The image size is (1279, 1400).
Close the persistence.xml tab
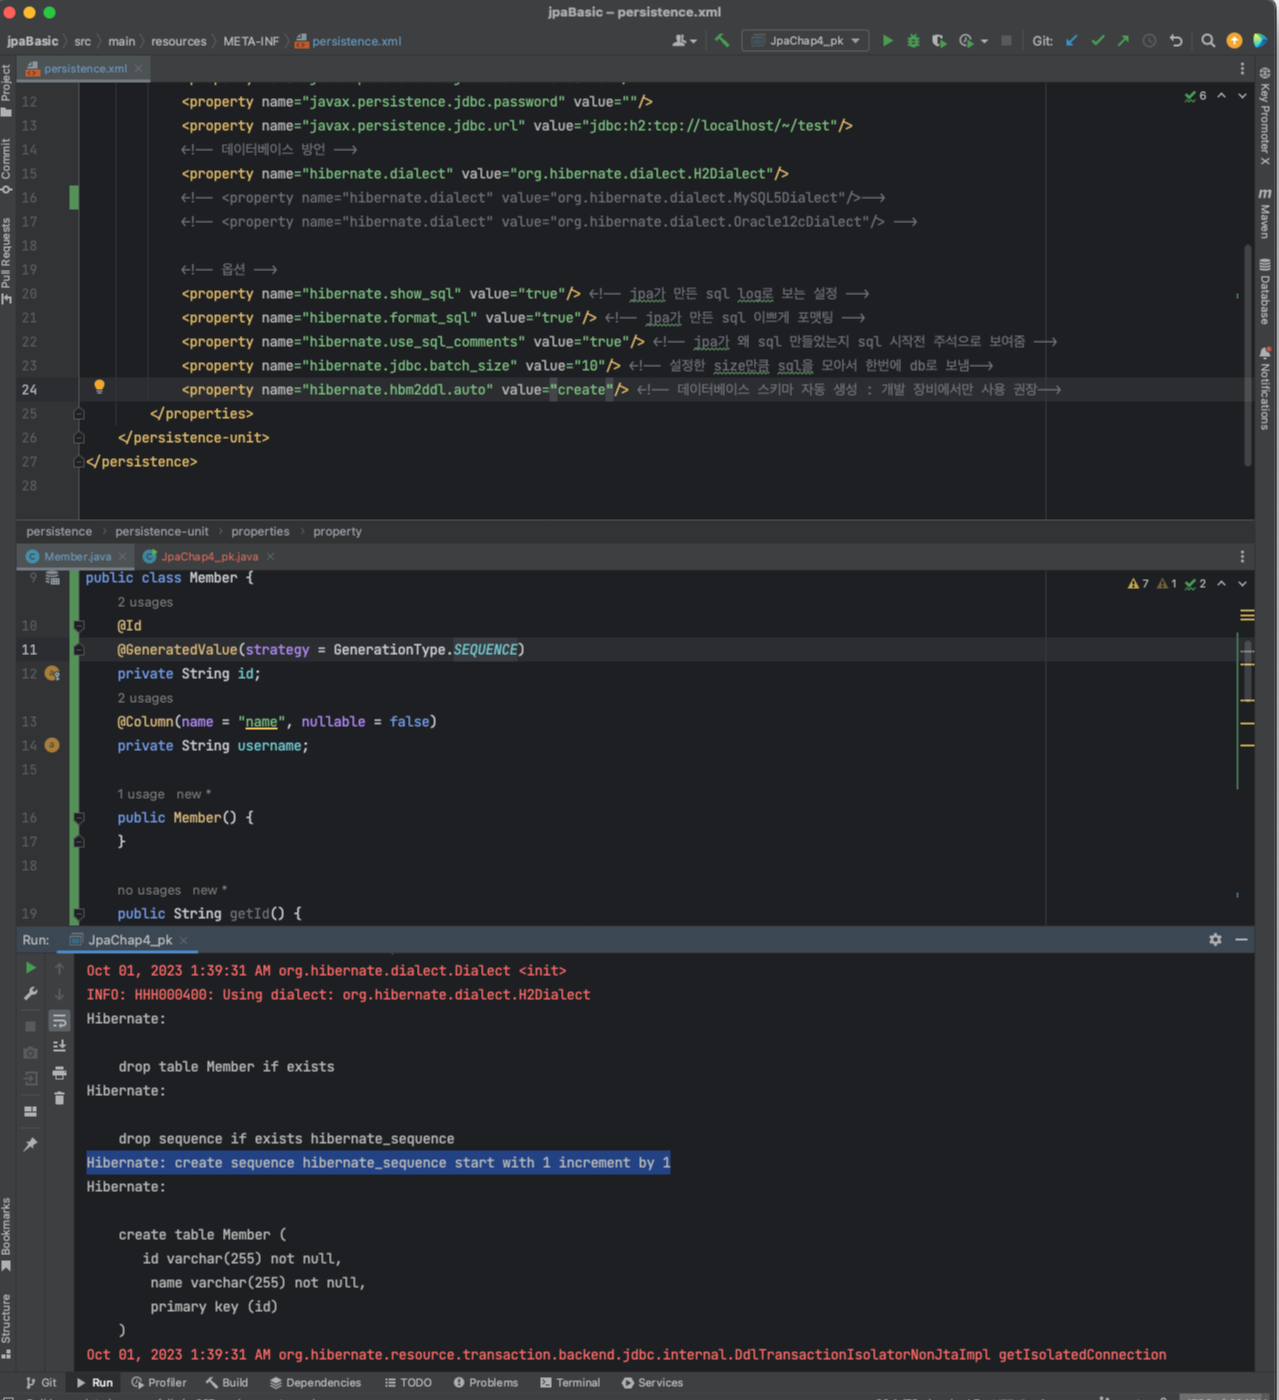point(138,69)
